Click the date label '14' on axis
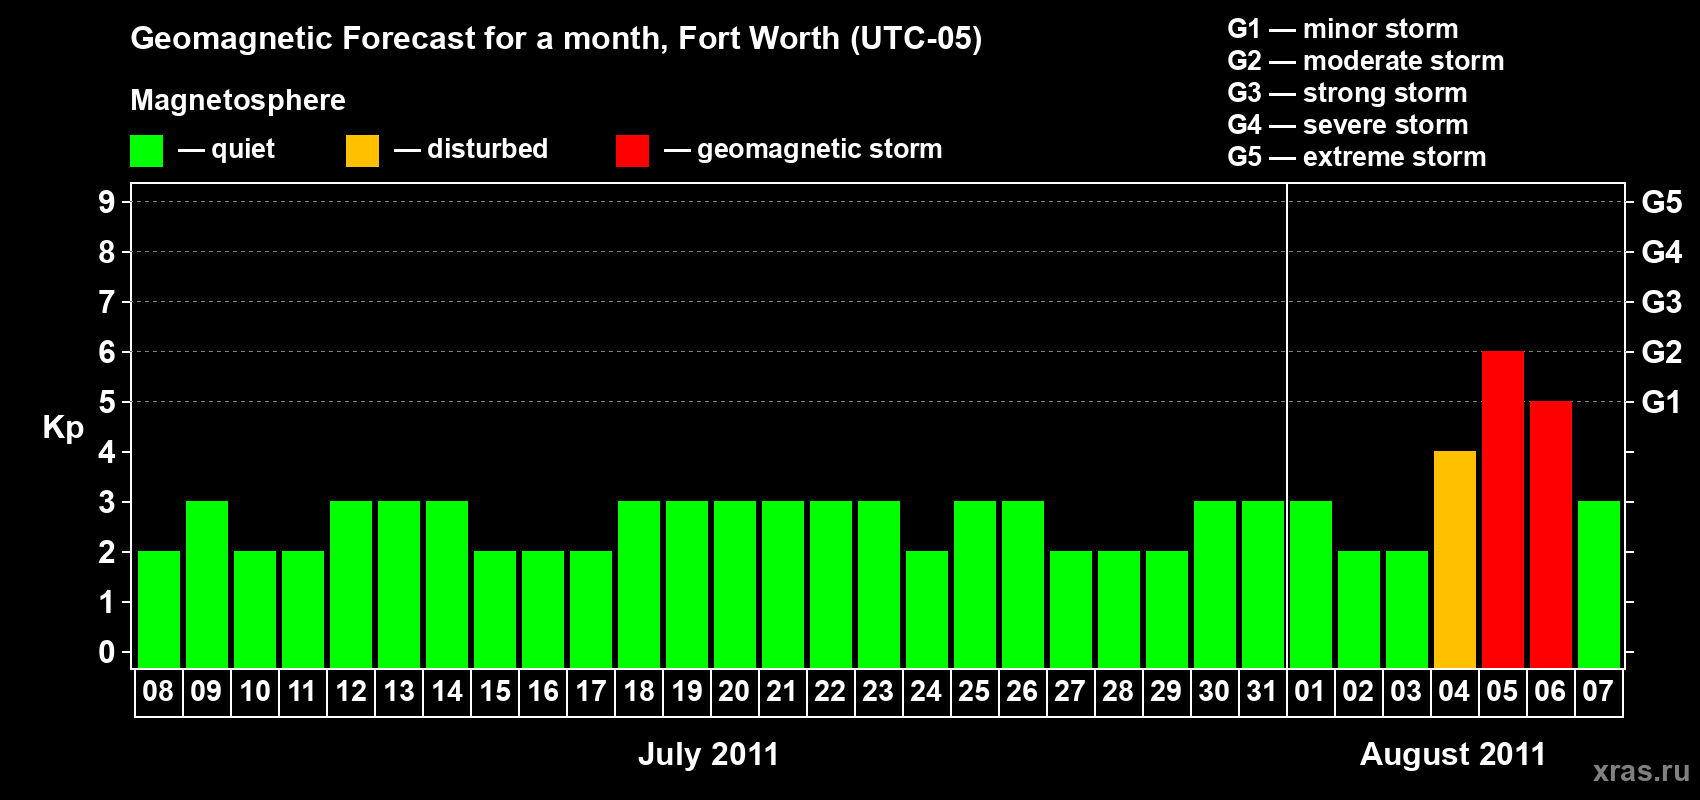The height and width of the screenshot is (800, 1700). coord(447,692)
